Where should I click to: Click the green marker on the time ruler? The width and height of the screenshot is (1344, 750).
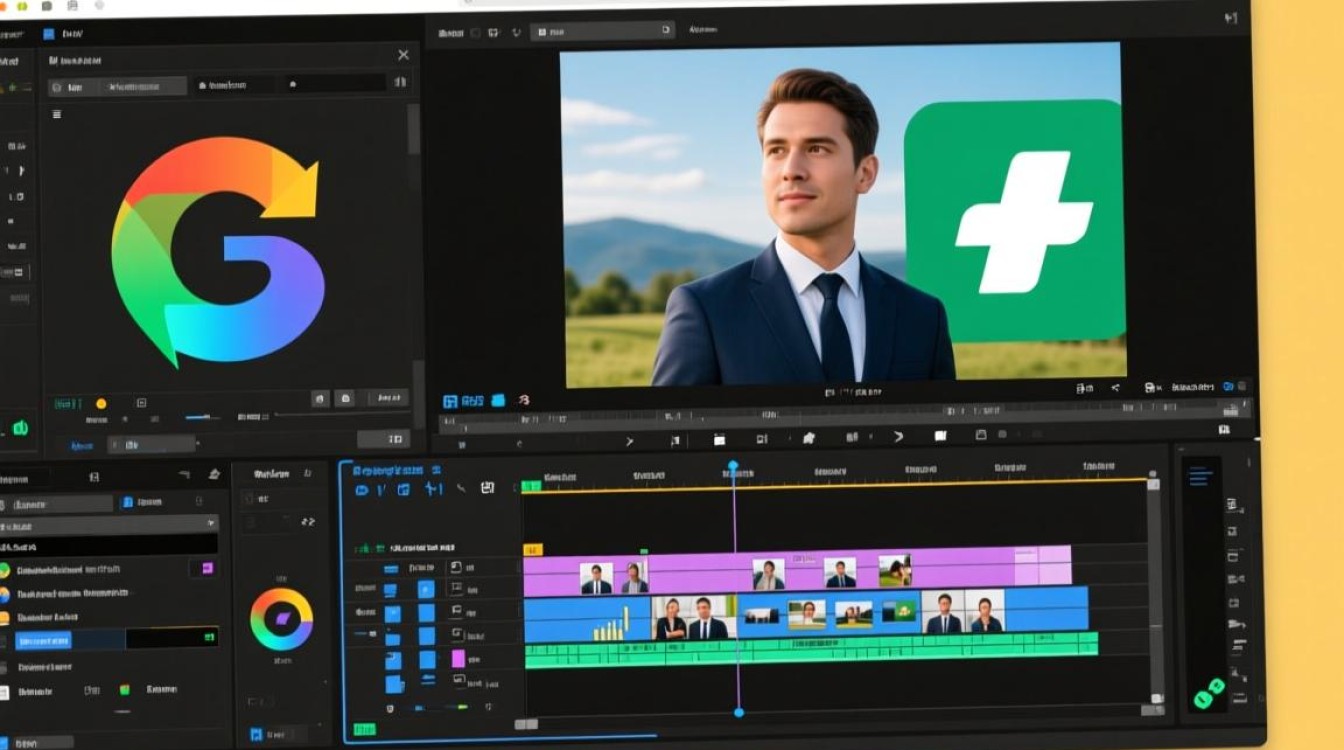(531, 486)
